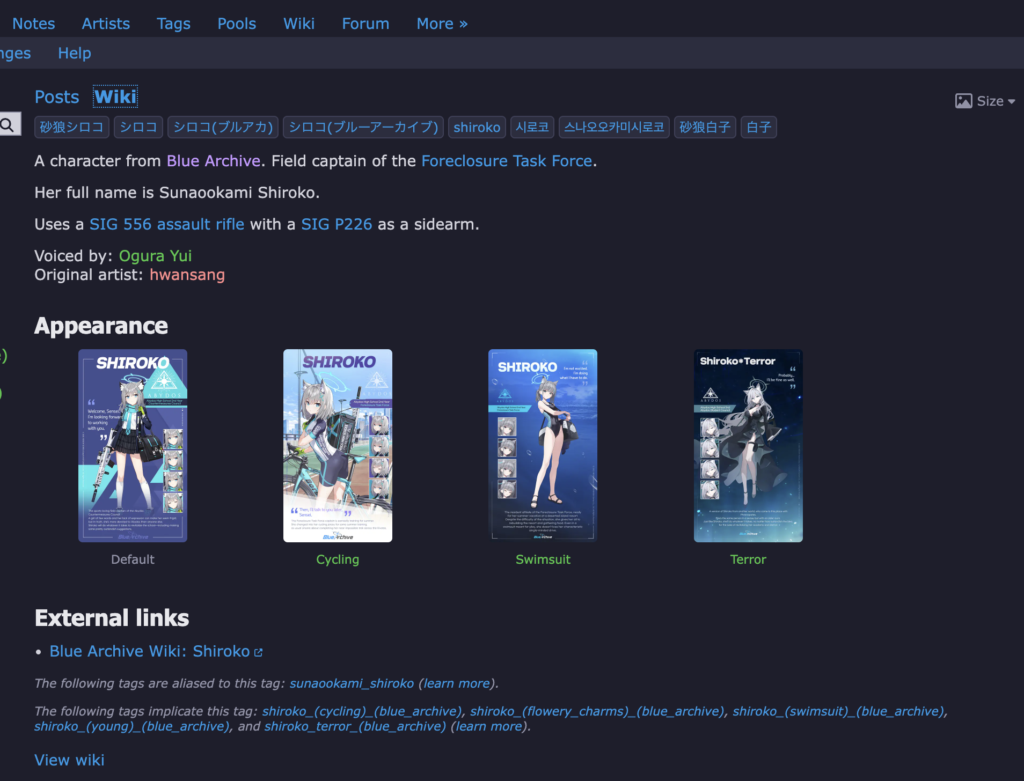Click the image icon beside Size
This screenshot has width=1024, height=781.
[x=963, y=101]
